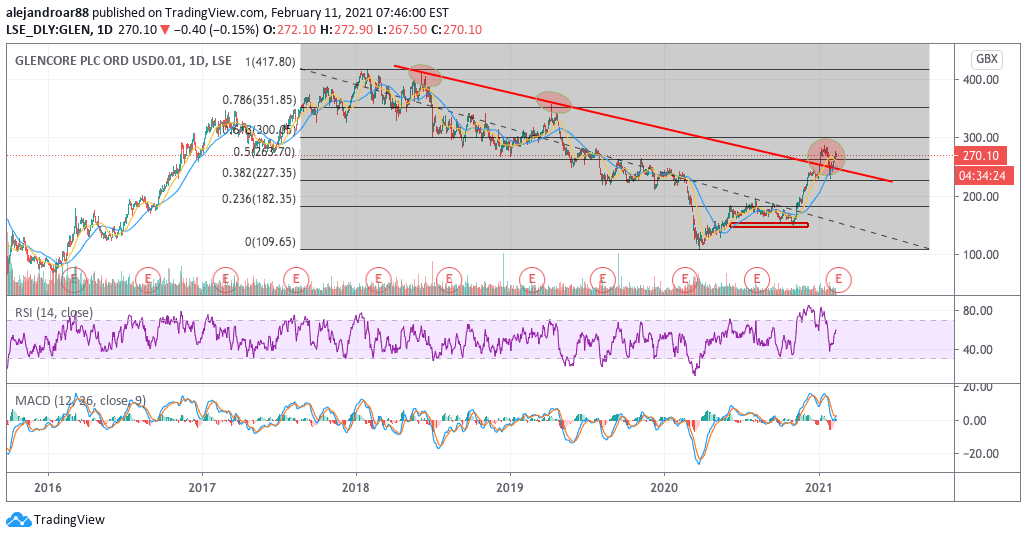
Task: Click the 80.00 level on the RSI axis
Action: [978, 311]
